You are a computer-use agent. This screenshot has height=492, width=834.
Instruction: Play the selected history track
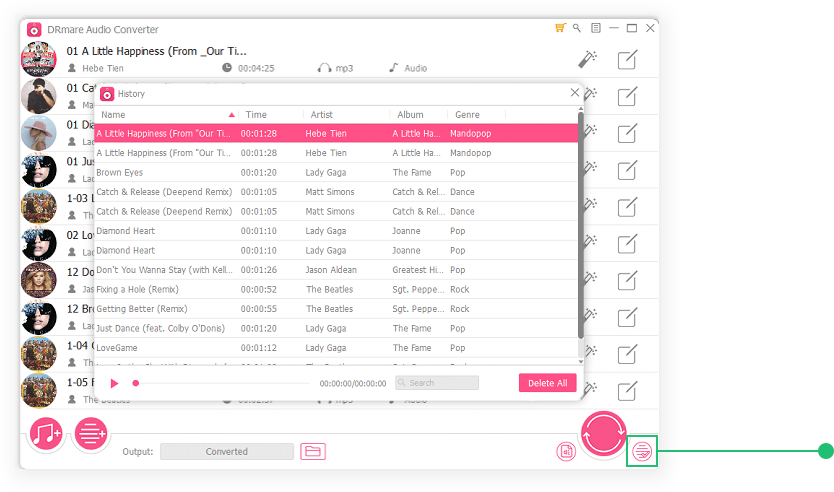coord(114,383)
